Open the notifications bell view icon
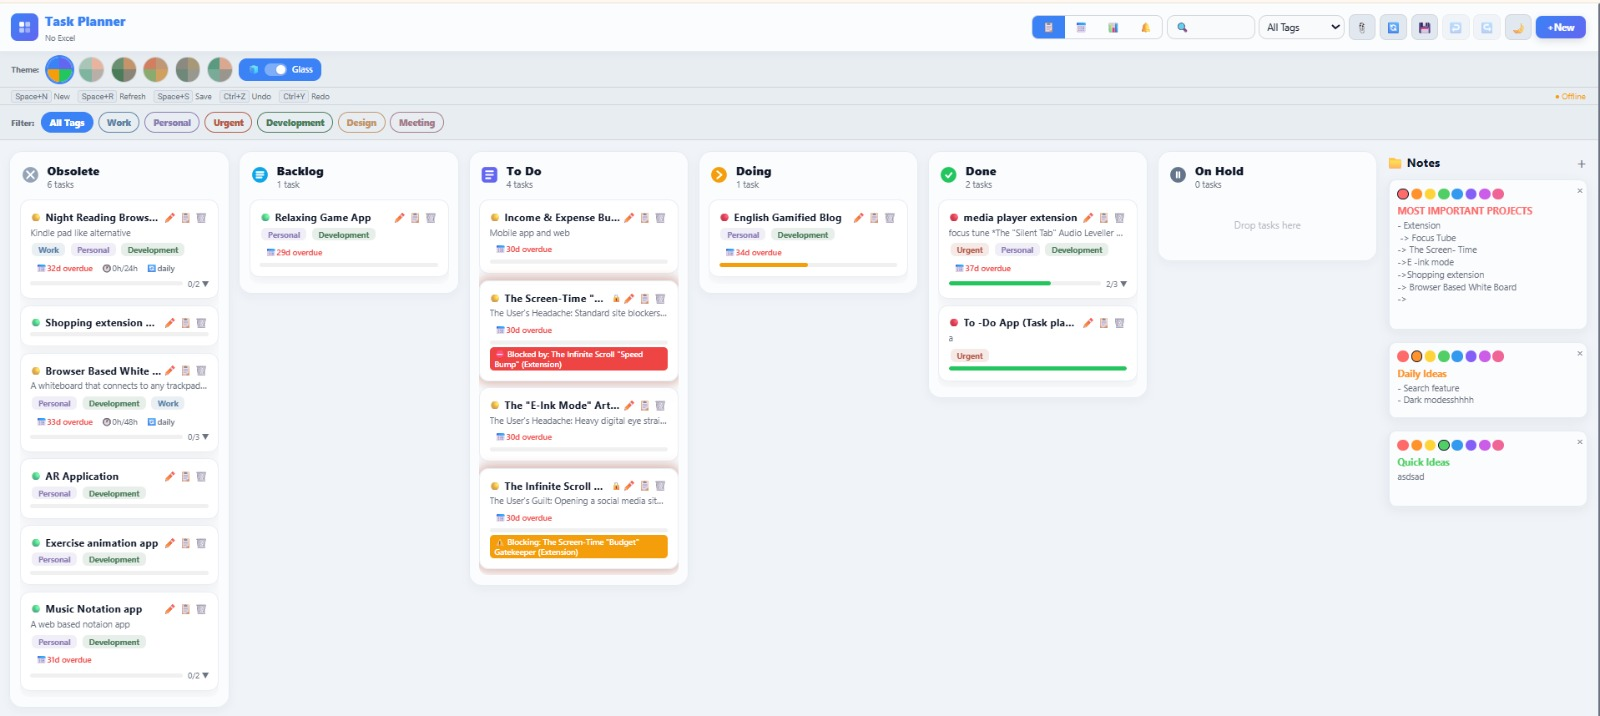Screen dimensions: 1600x716 coord(1145,28)
